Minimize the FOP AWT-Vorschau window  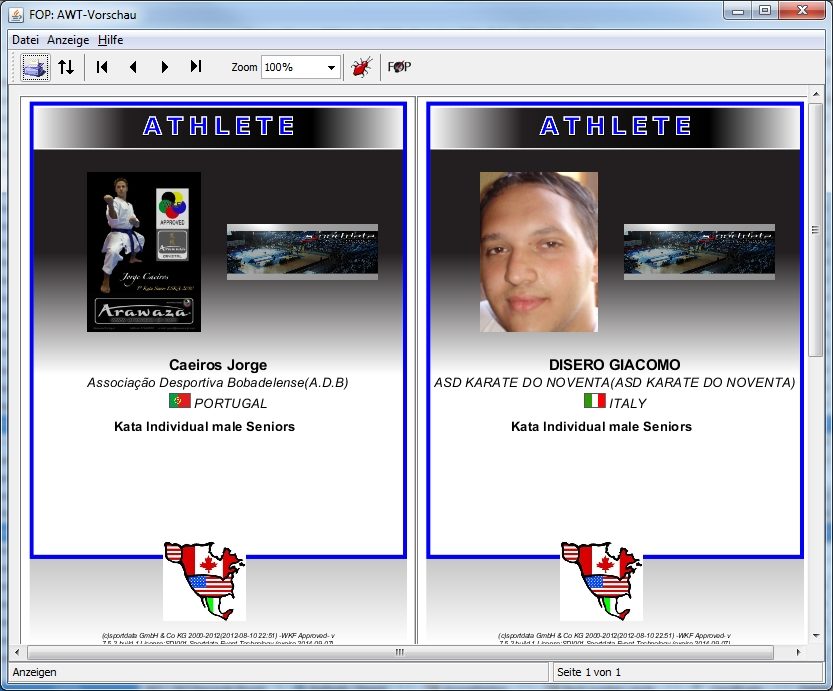pos(738,10)
